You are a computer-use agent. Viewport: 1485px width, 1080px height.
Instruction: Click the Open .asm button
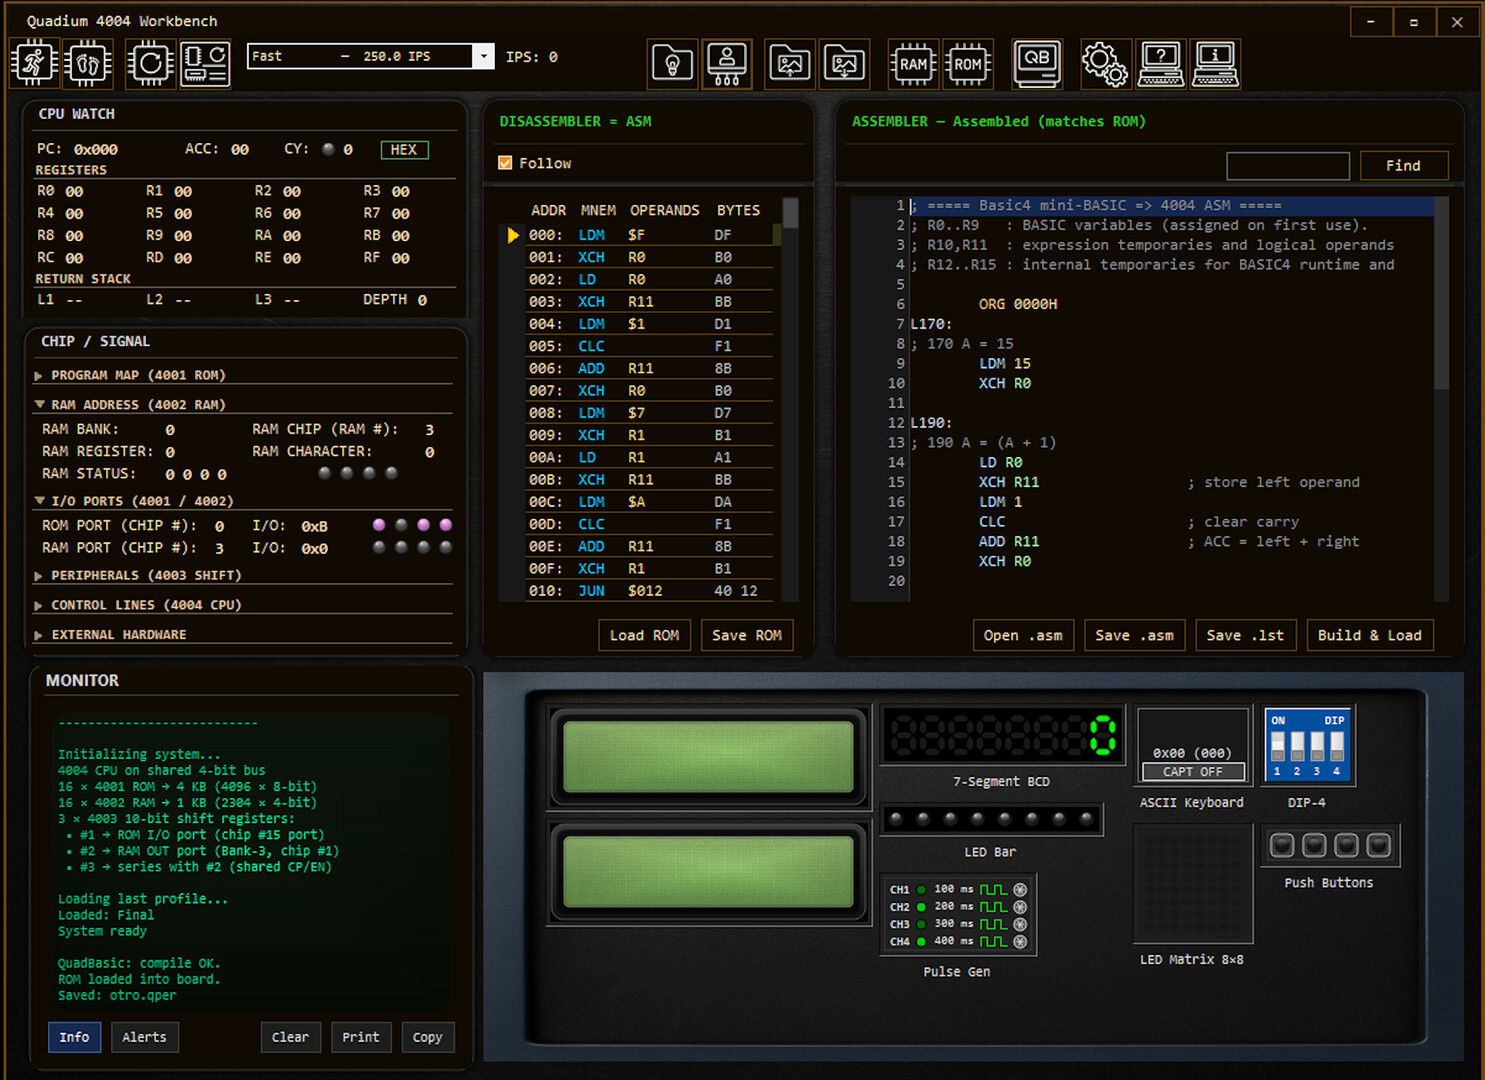pyautogui.click(x=1023, y=635)
